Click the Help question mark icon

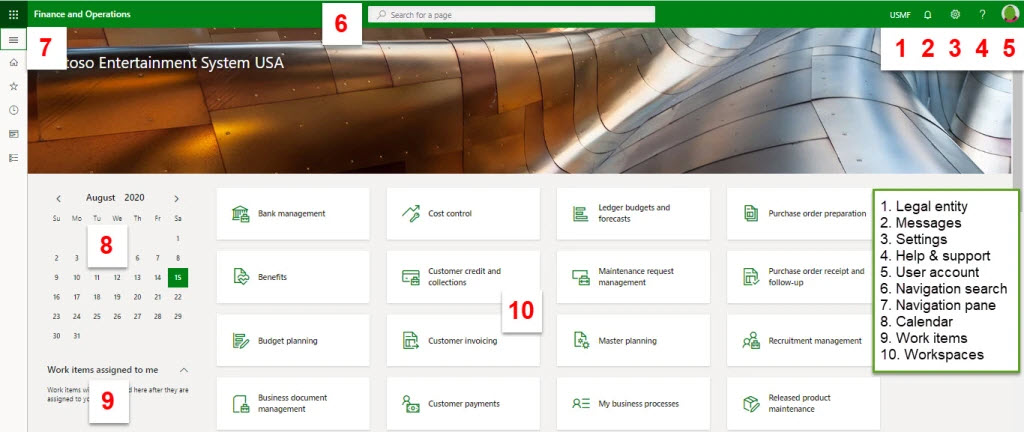[x=982, y=15]
